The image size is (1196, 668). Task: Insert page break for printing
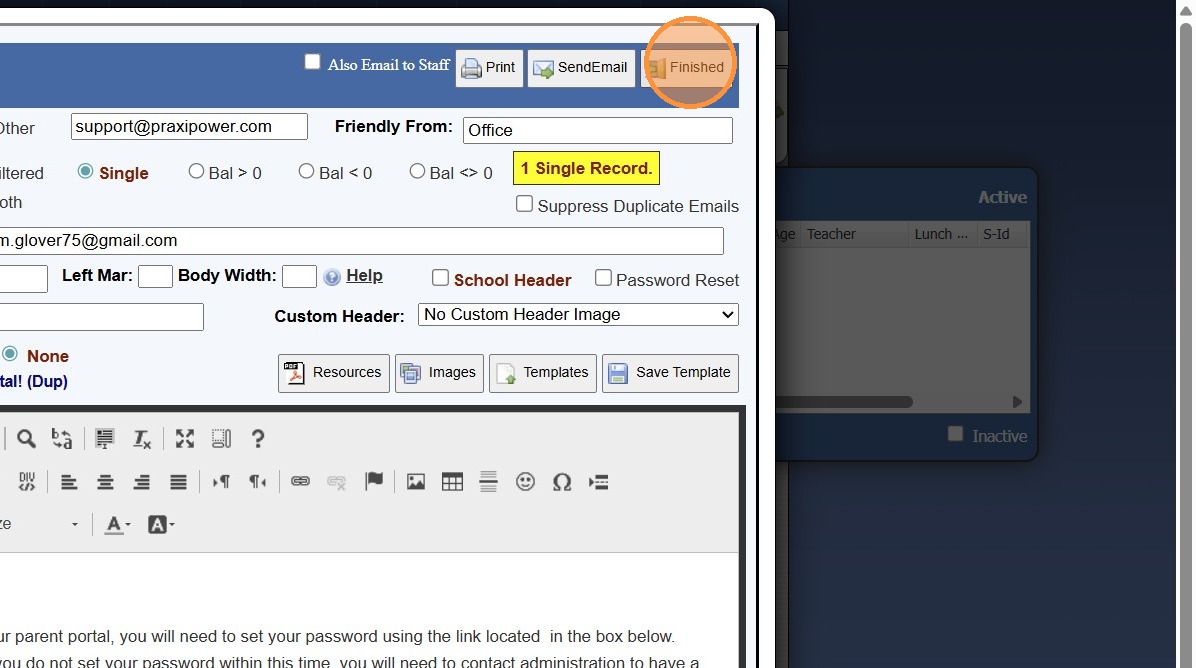click(599, 482)
